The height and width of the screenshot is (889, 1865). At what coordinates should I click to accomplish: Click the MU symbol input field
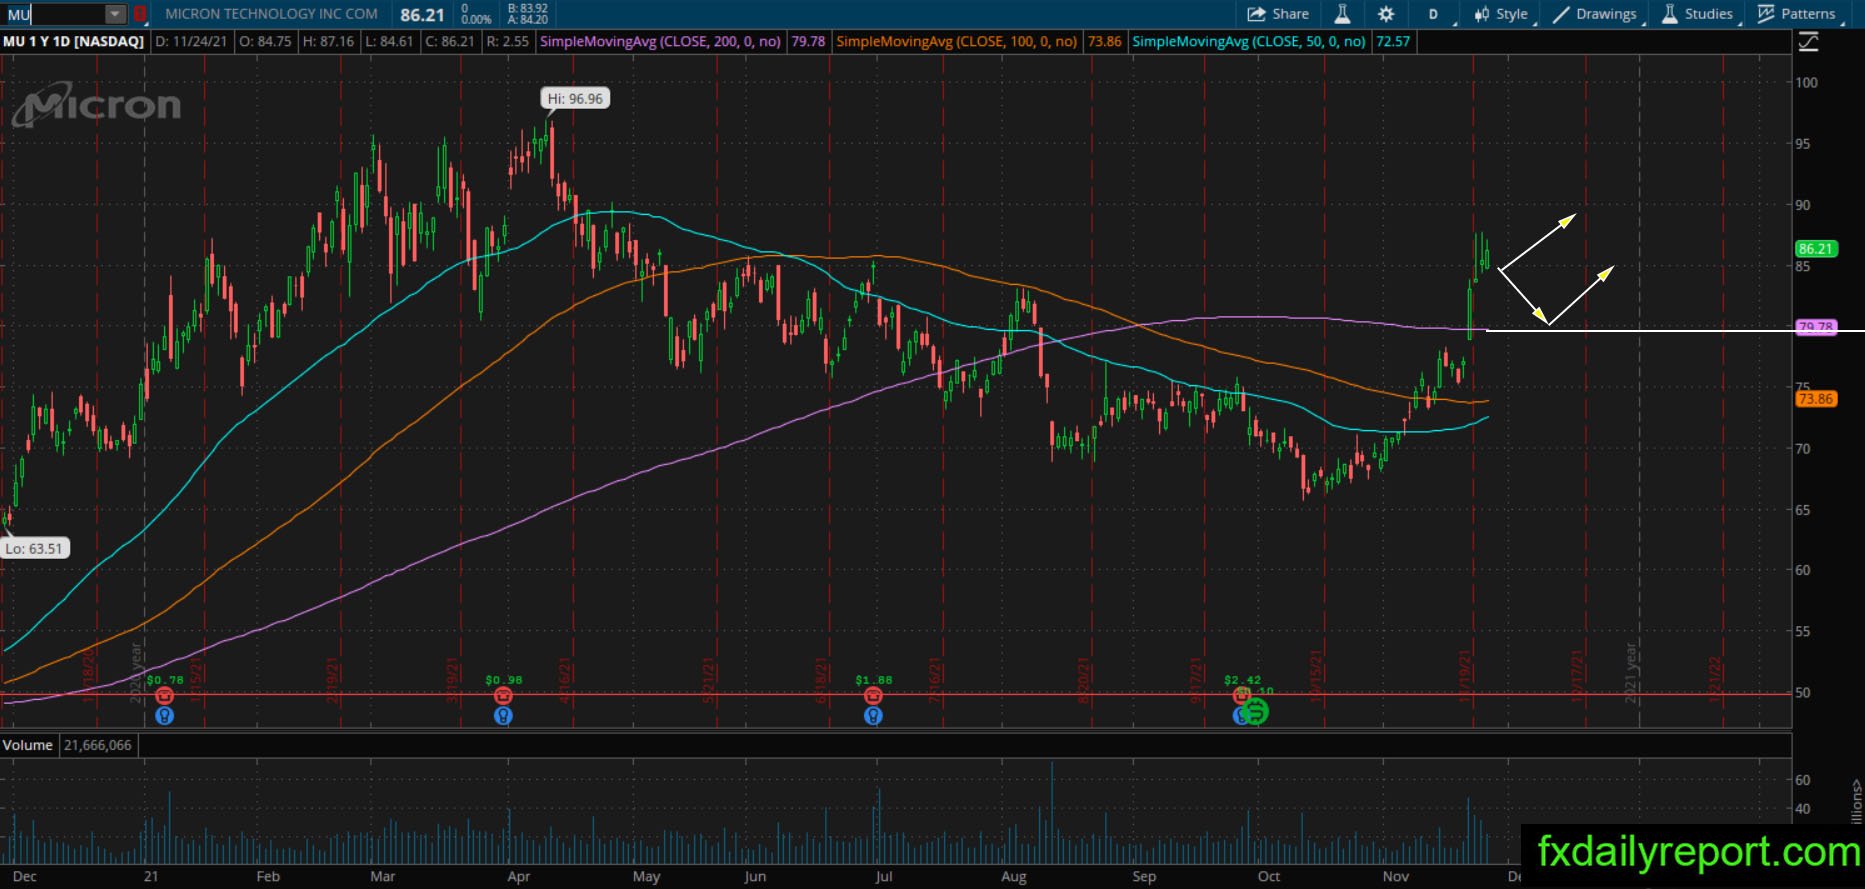55,14
